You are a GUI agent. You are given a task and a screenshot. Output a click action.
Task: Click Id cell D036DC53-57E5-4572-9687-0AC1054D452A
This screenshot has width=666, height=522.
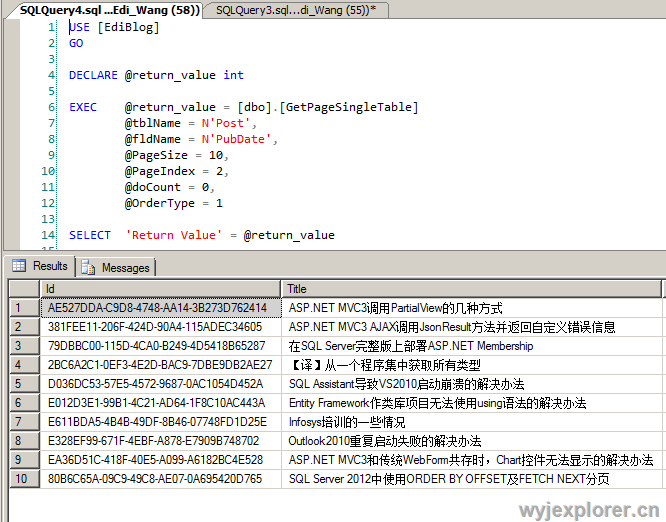click(161, 384)
